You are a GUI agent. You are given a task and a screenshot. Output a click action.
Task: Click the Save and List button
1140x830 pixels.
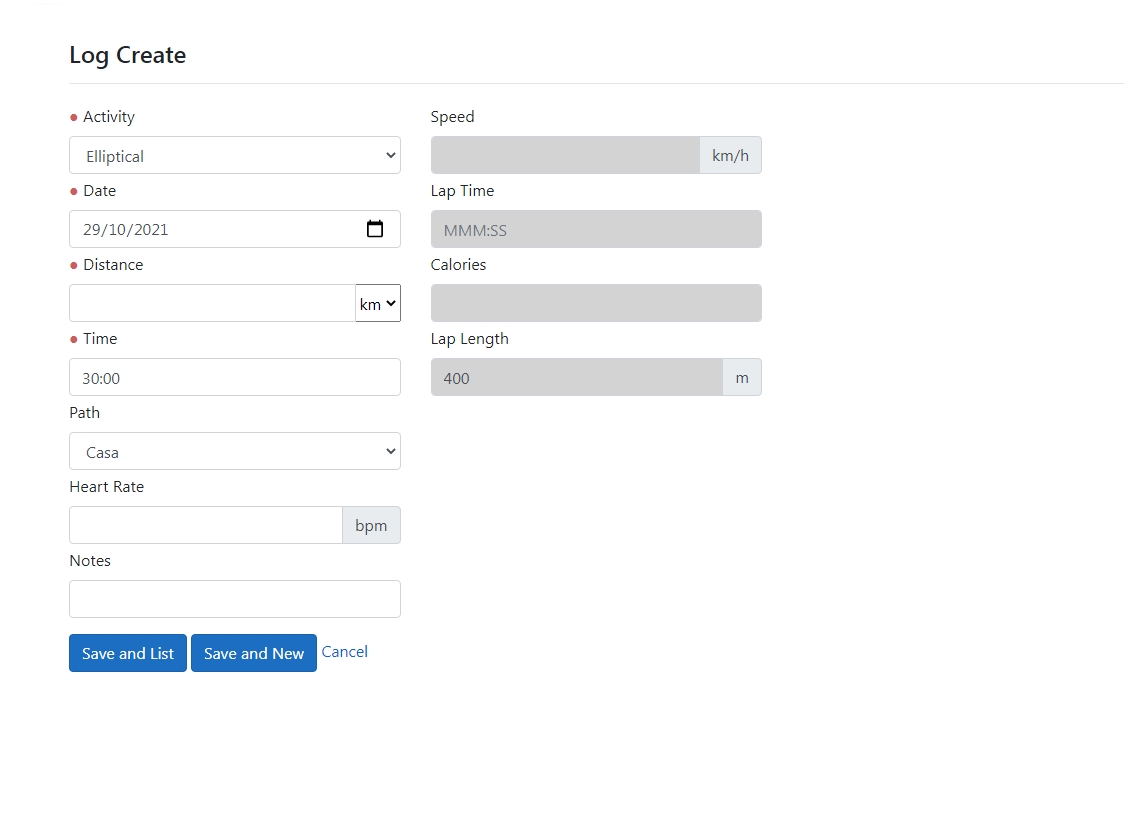point(128,653)
